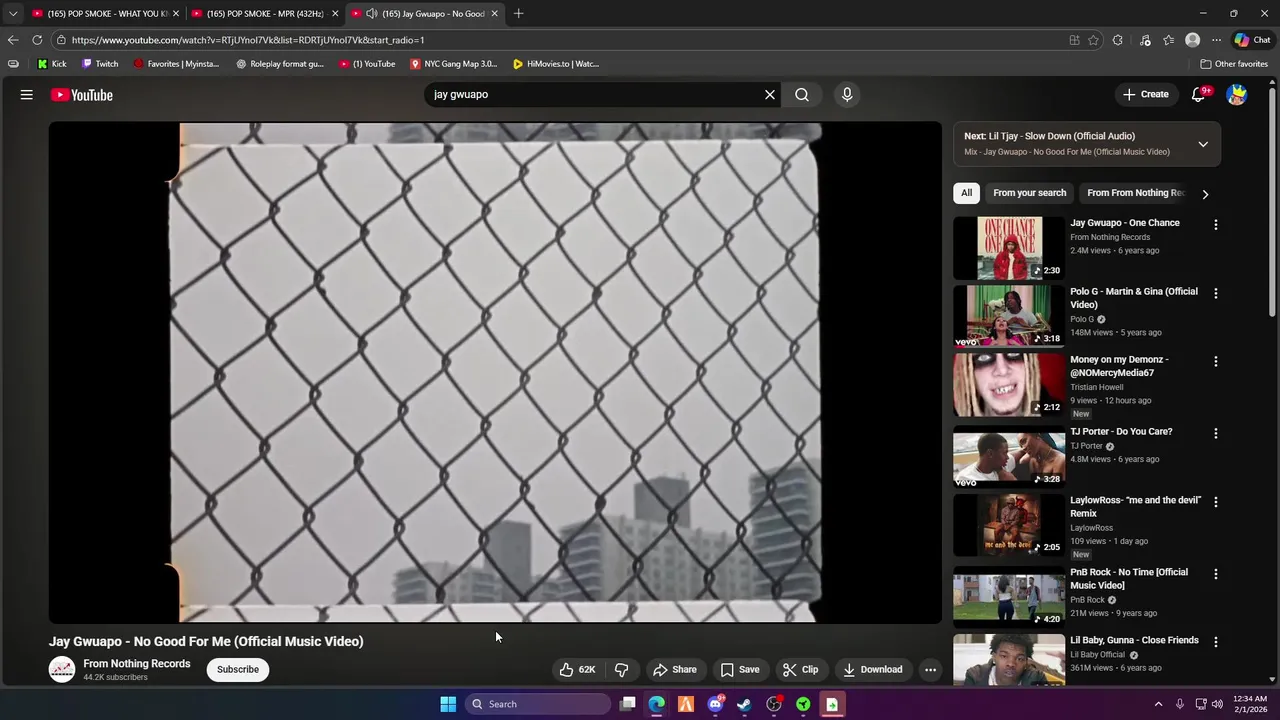Open the Windows Start menu
This screenshot has height=720, width=1280.
click(x=448, y=704)
